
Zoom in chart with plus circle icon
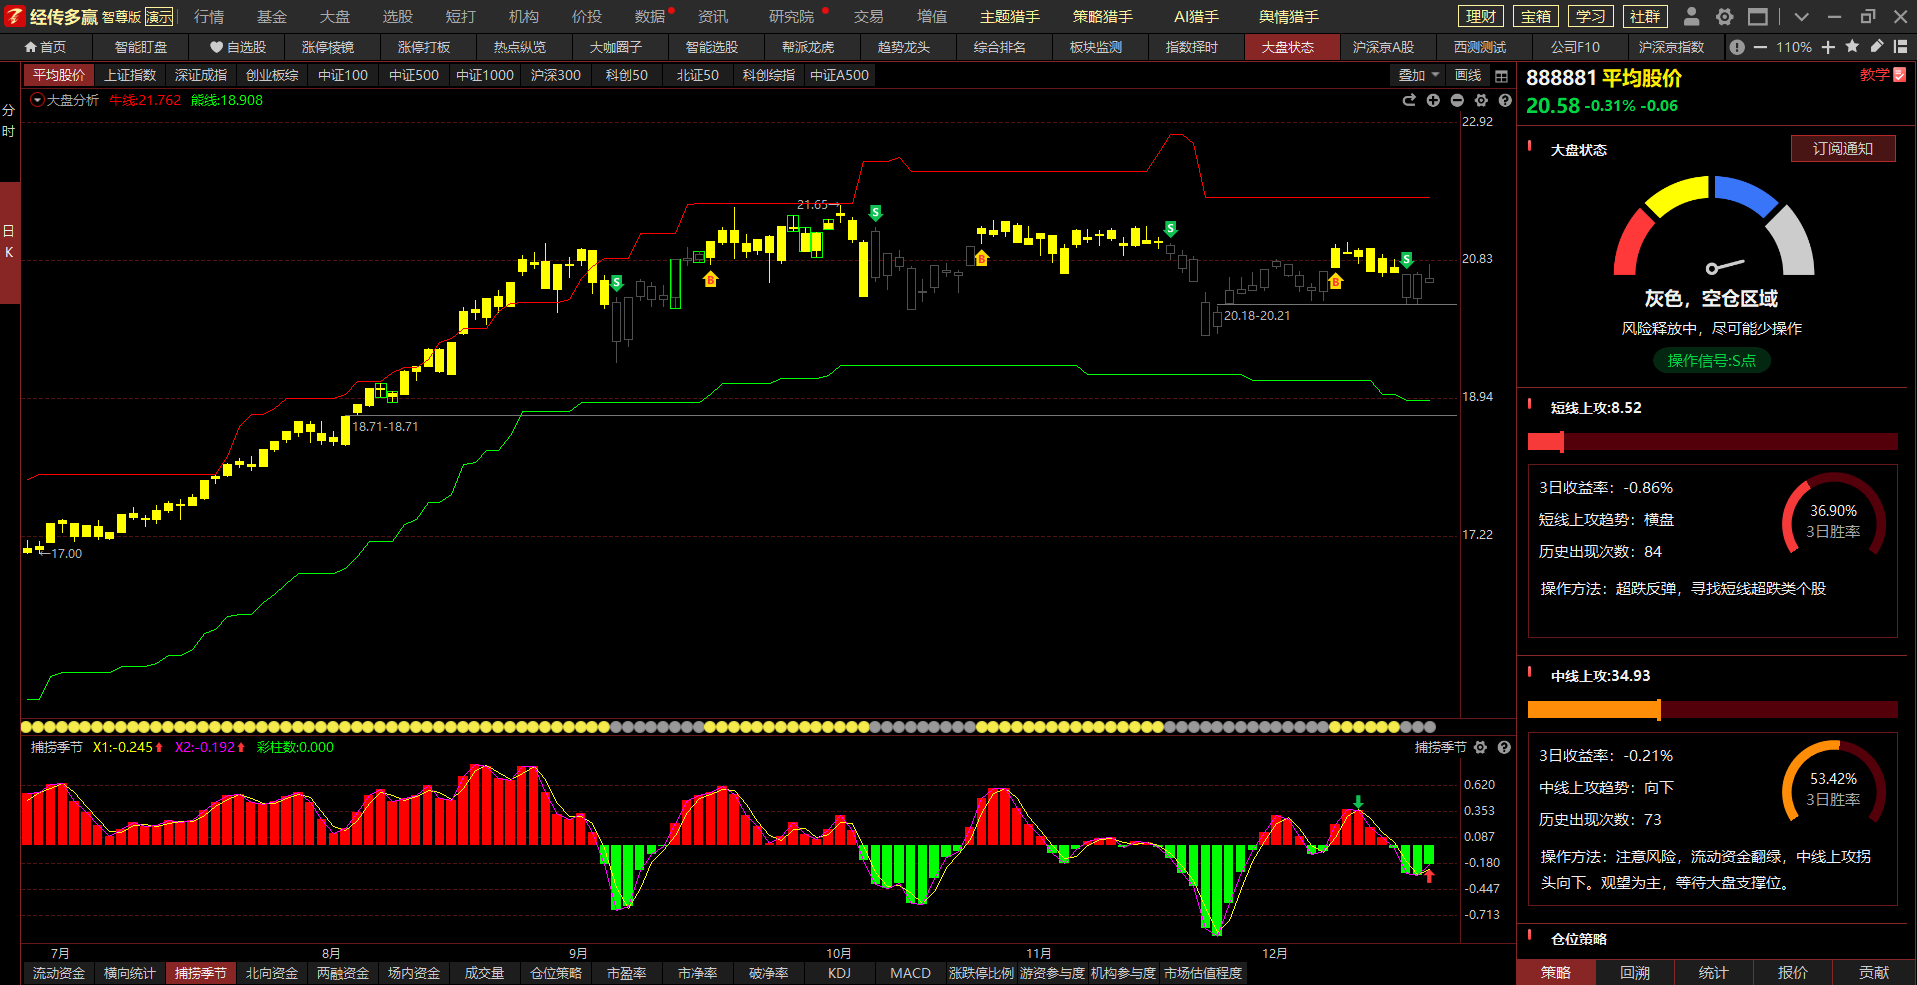click(x=1433, y=100)
